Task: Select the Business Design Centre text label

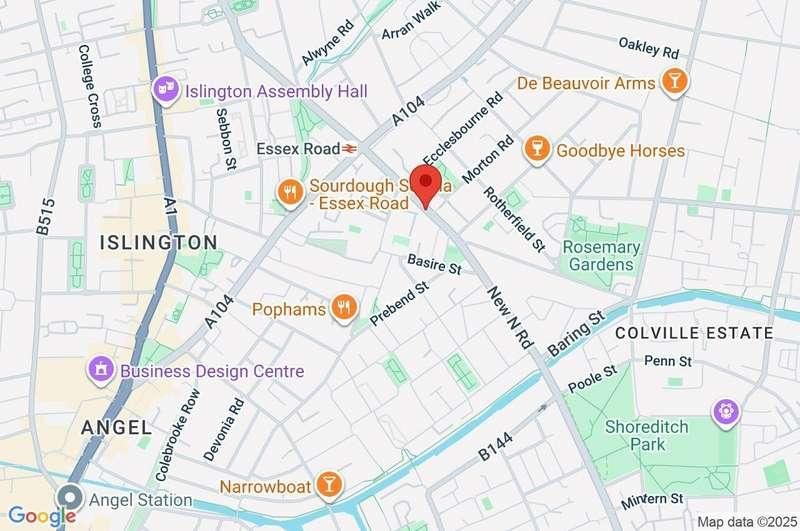Action: (212, 371)
